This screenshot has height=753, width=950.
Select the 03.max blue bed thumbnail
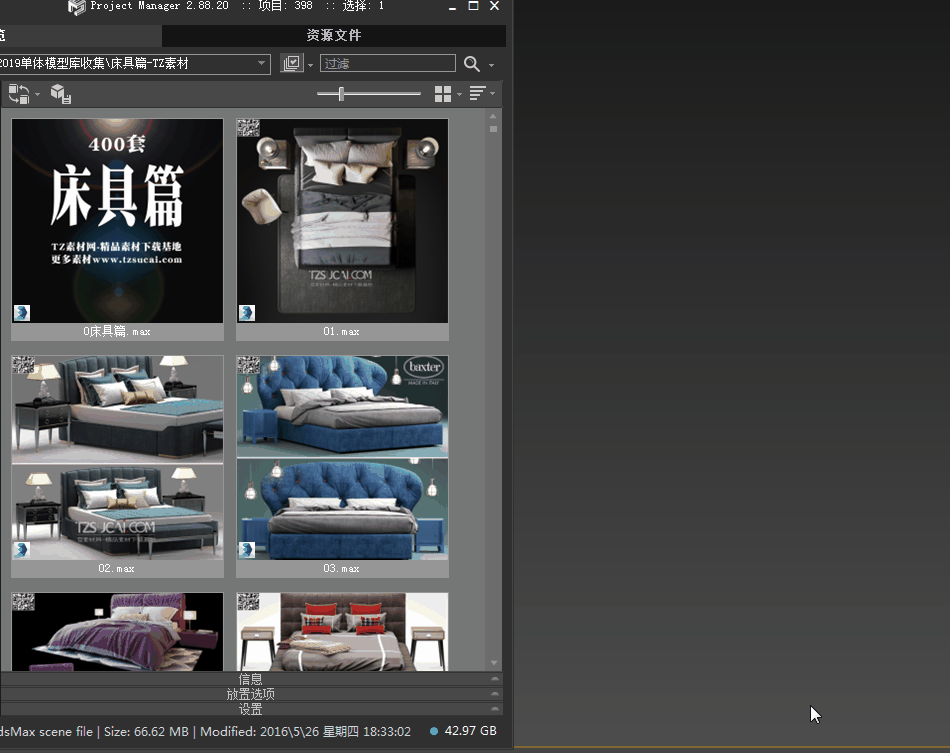[x=342, y=457]
